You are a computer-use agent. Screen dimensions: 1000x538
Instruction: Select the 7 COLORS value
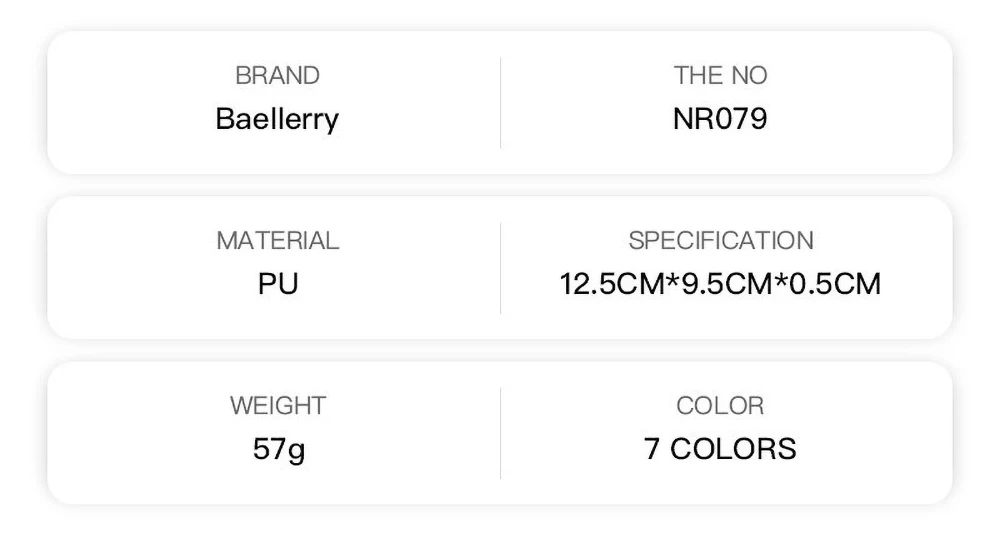click(x=720, y=448)
